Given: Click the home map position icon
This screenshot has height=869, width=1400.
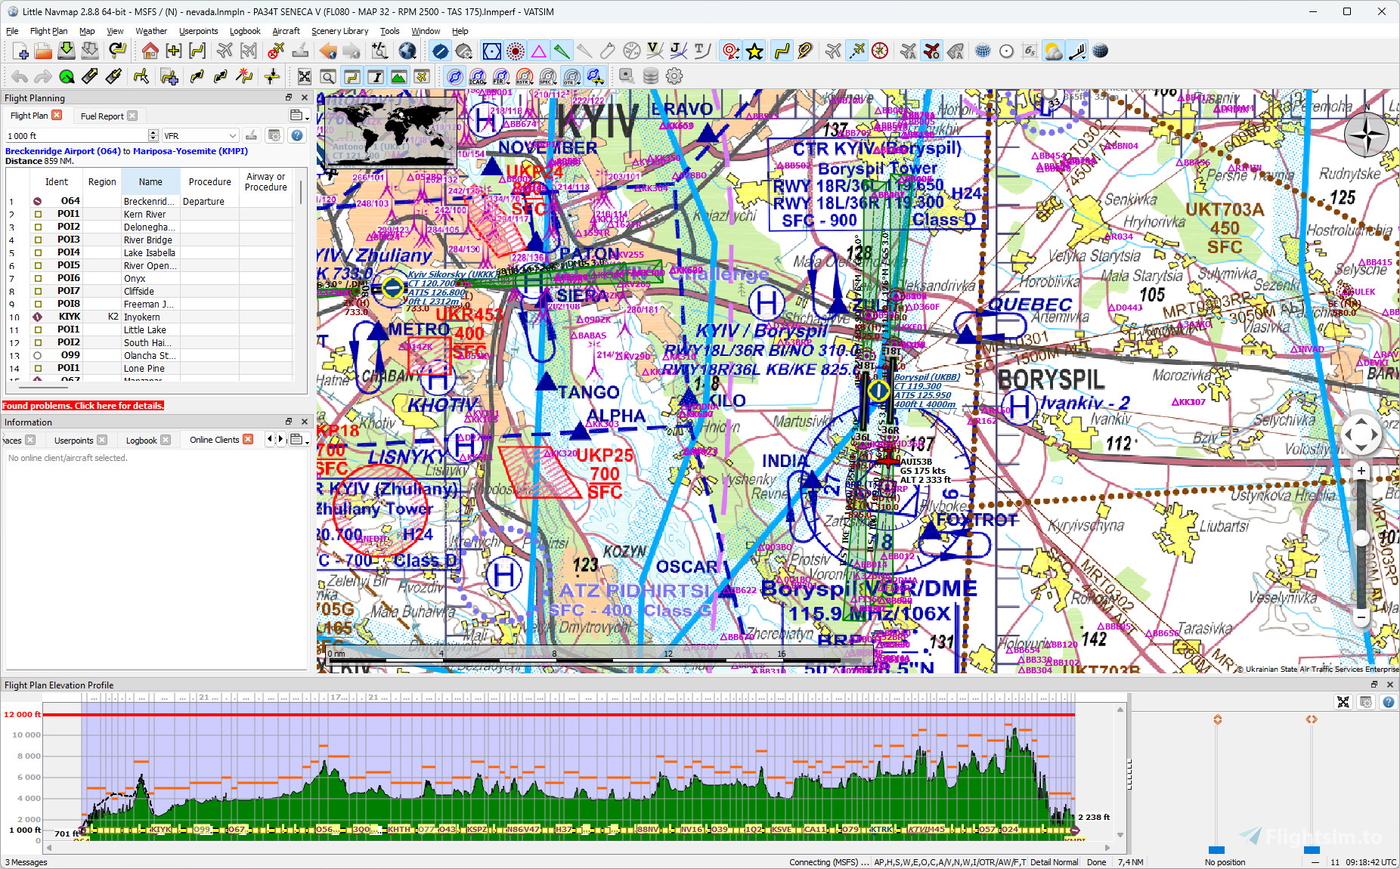Looking at the screenshot, I should point(150,50).
